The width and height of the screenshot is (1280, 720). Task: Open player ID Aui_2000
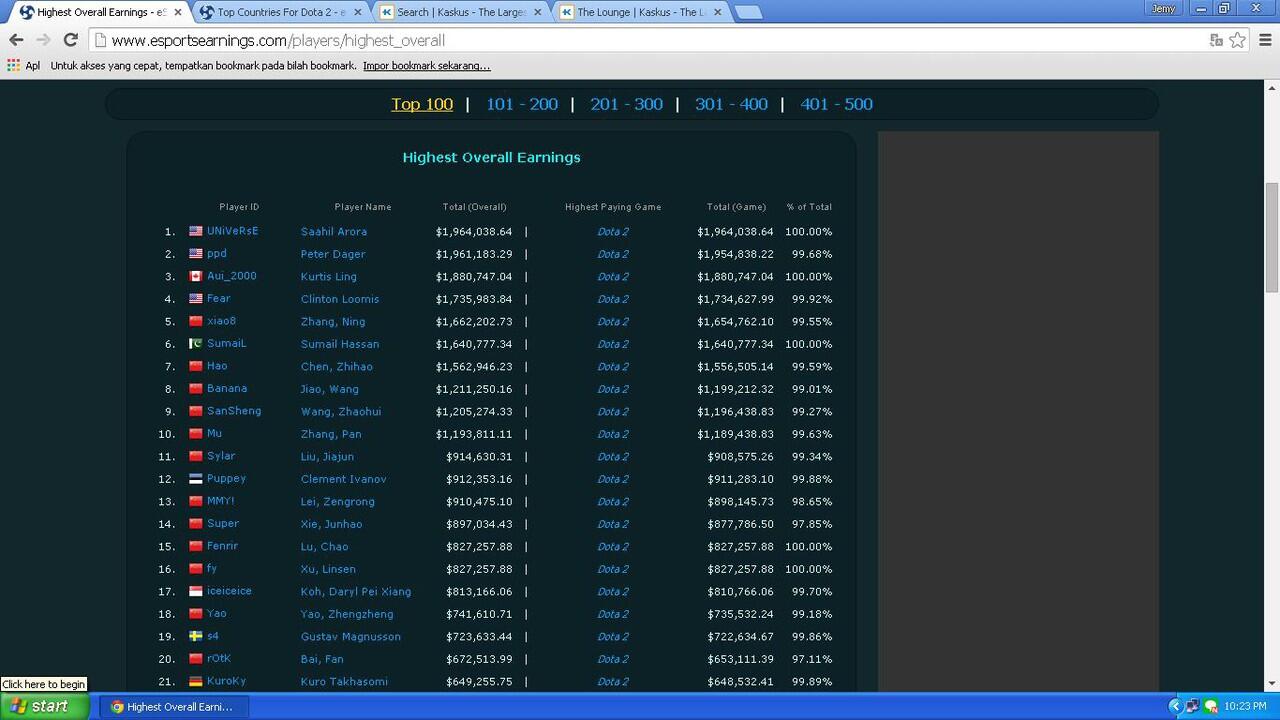pyautogui.click(x=232, y=276)
